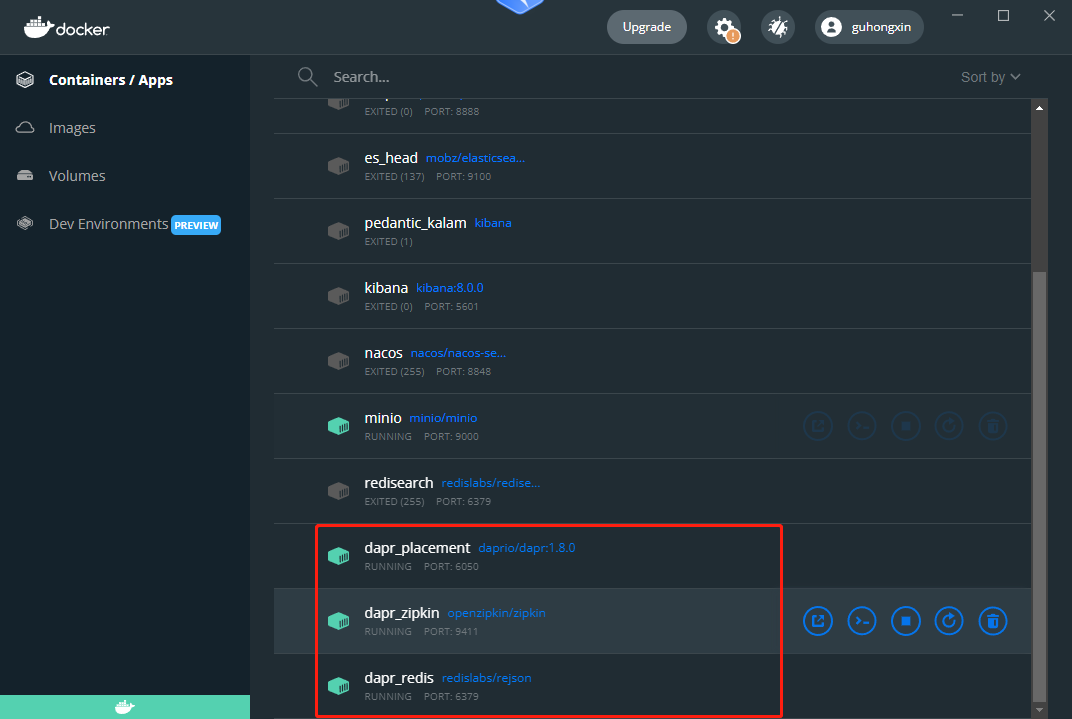This screenshot has height=719, width=1072.
Task: Click the pedantic_kalam container icon
Action: click(x=338, y=231)
